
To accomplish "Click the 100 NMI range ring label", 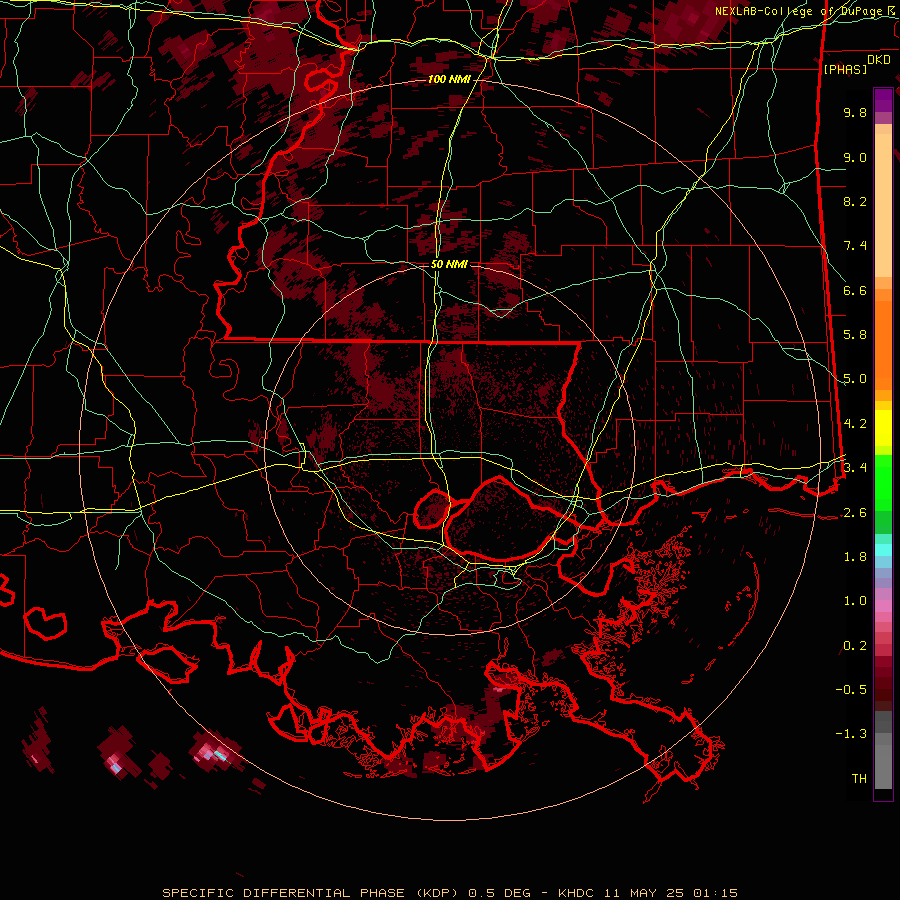I will 449,79.
